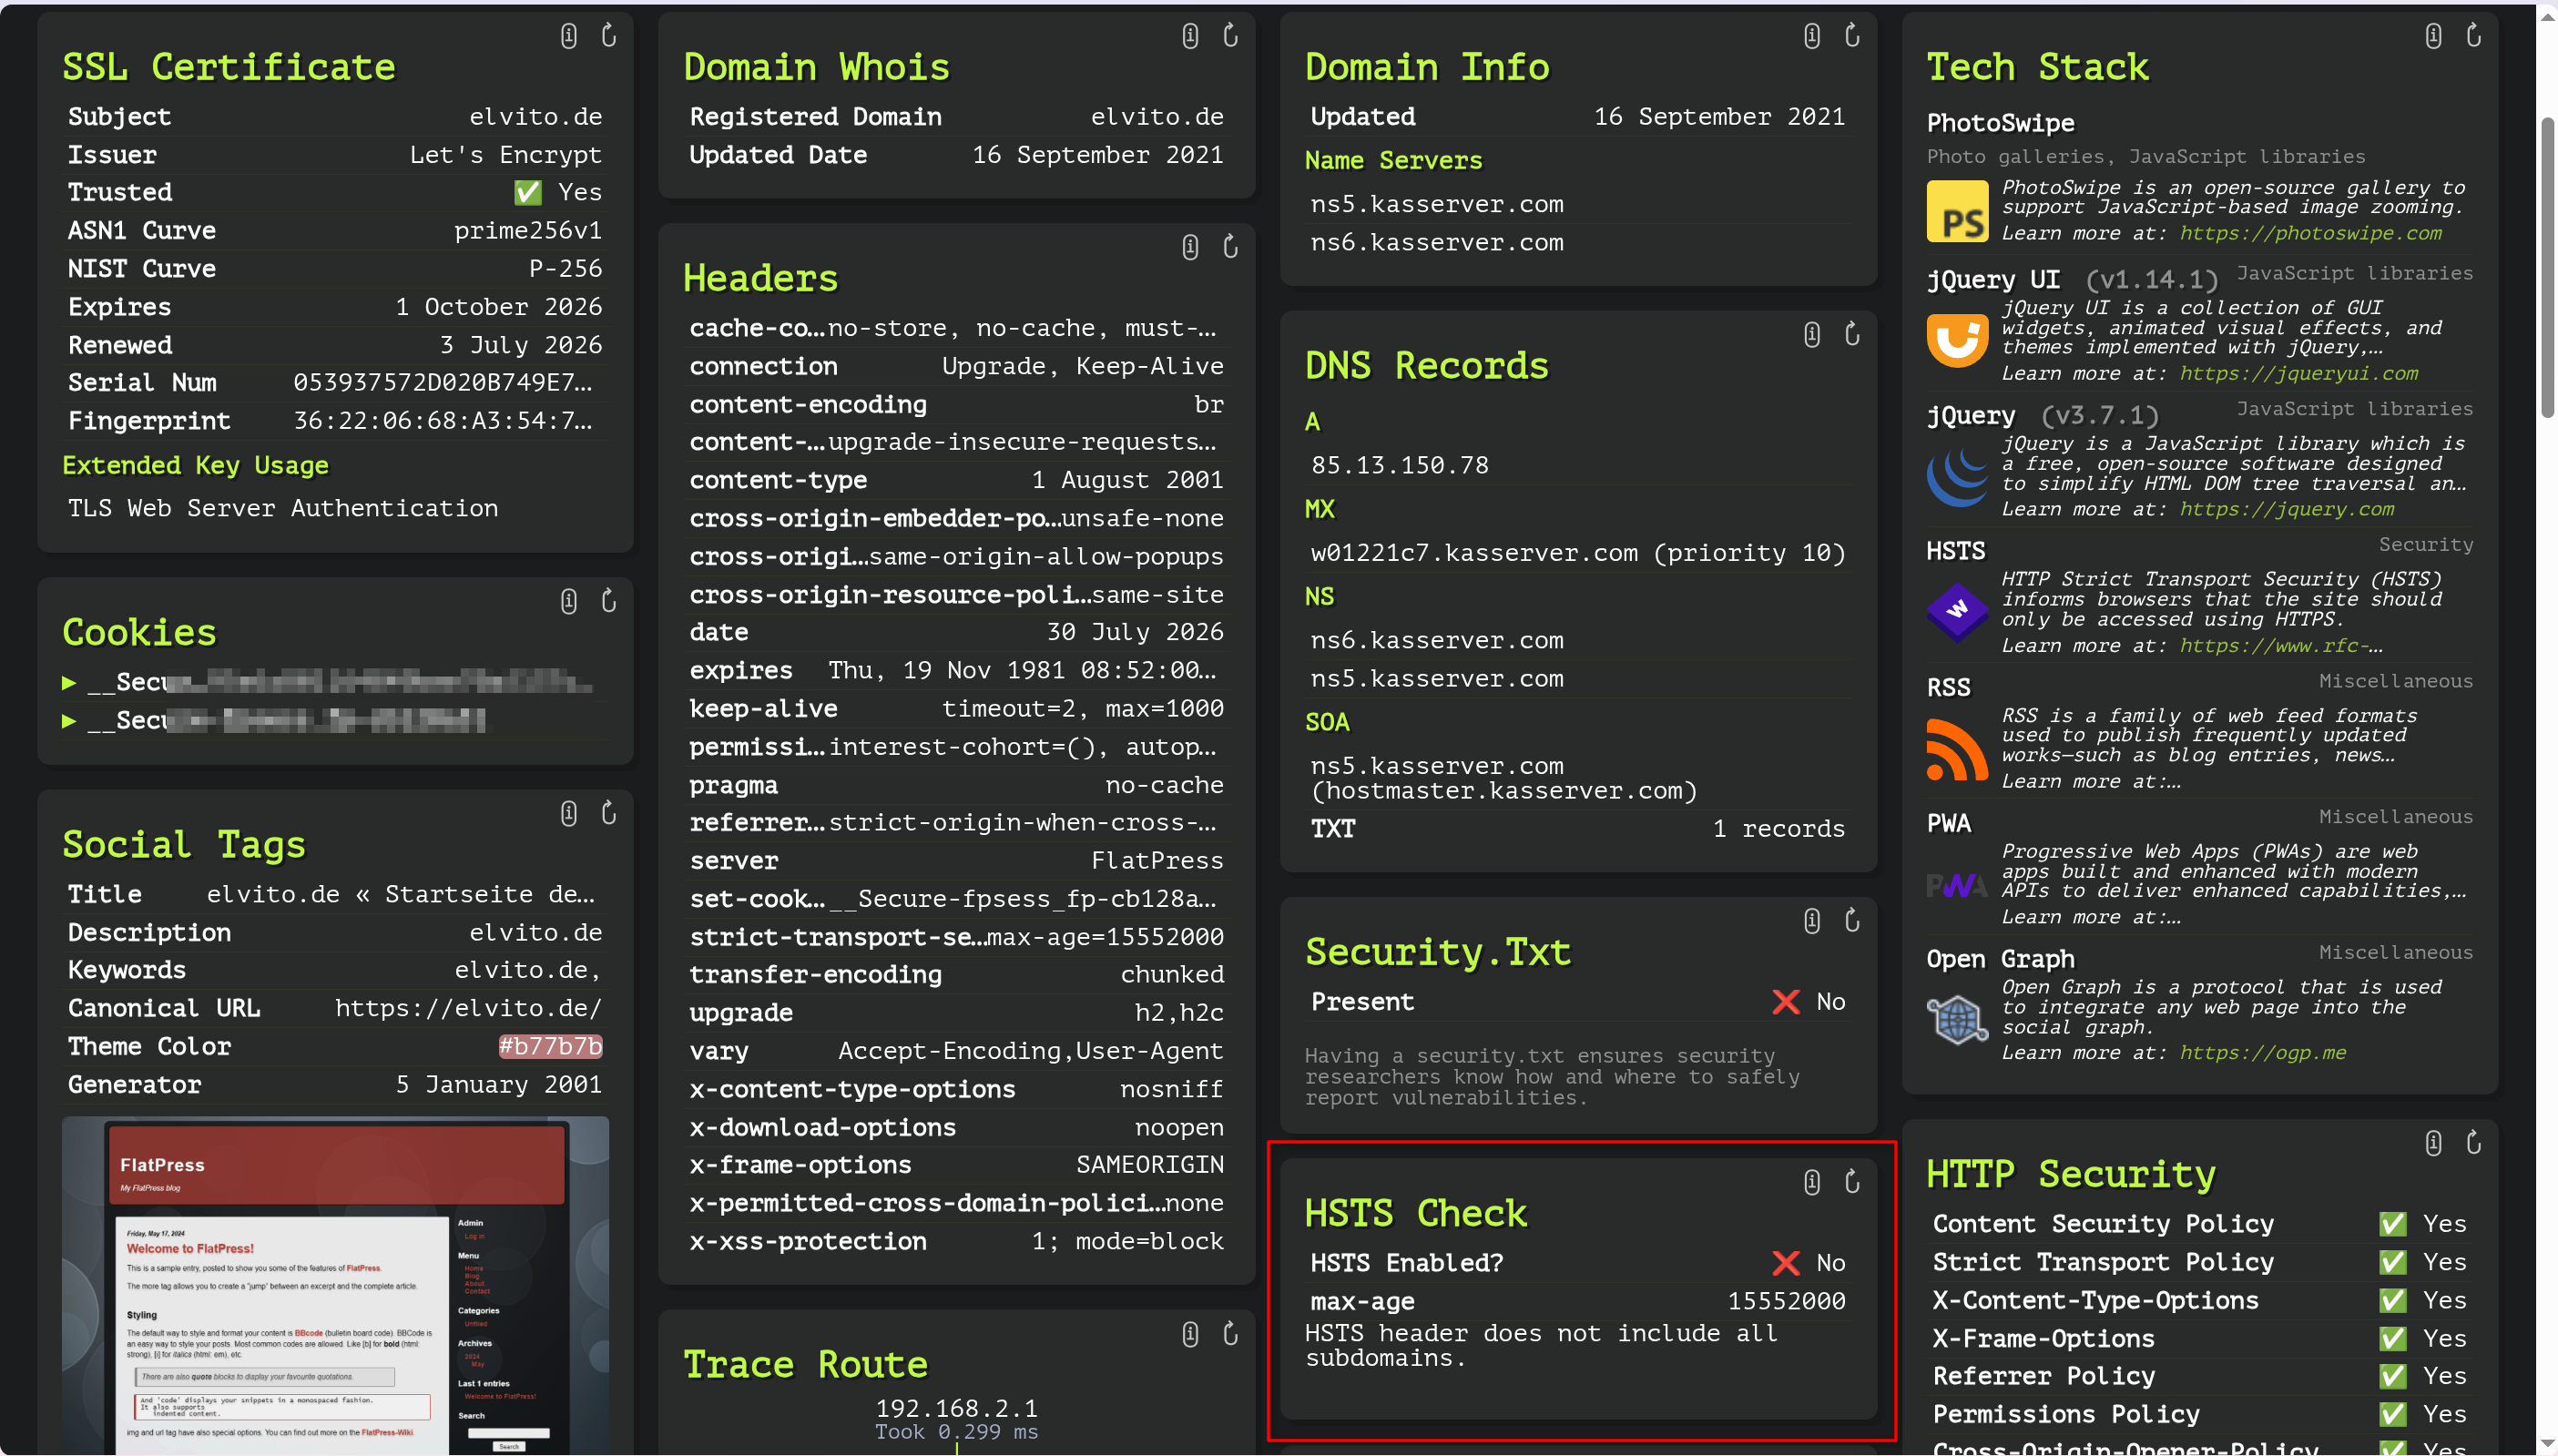Click the blue jQuery logo
The height and width of the screenshot is (1456, 2558).
[1957, 477]
